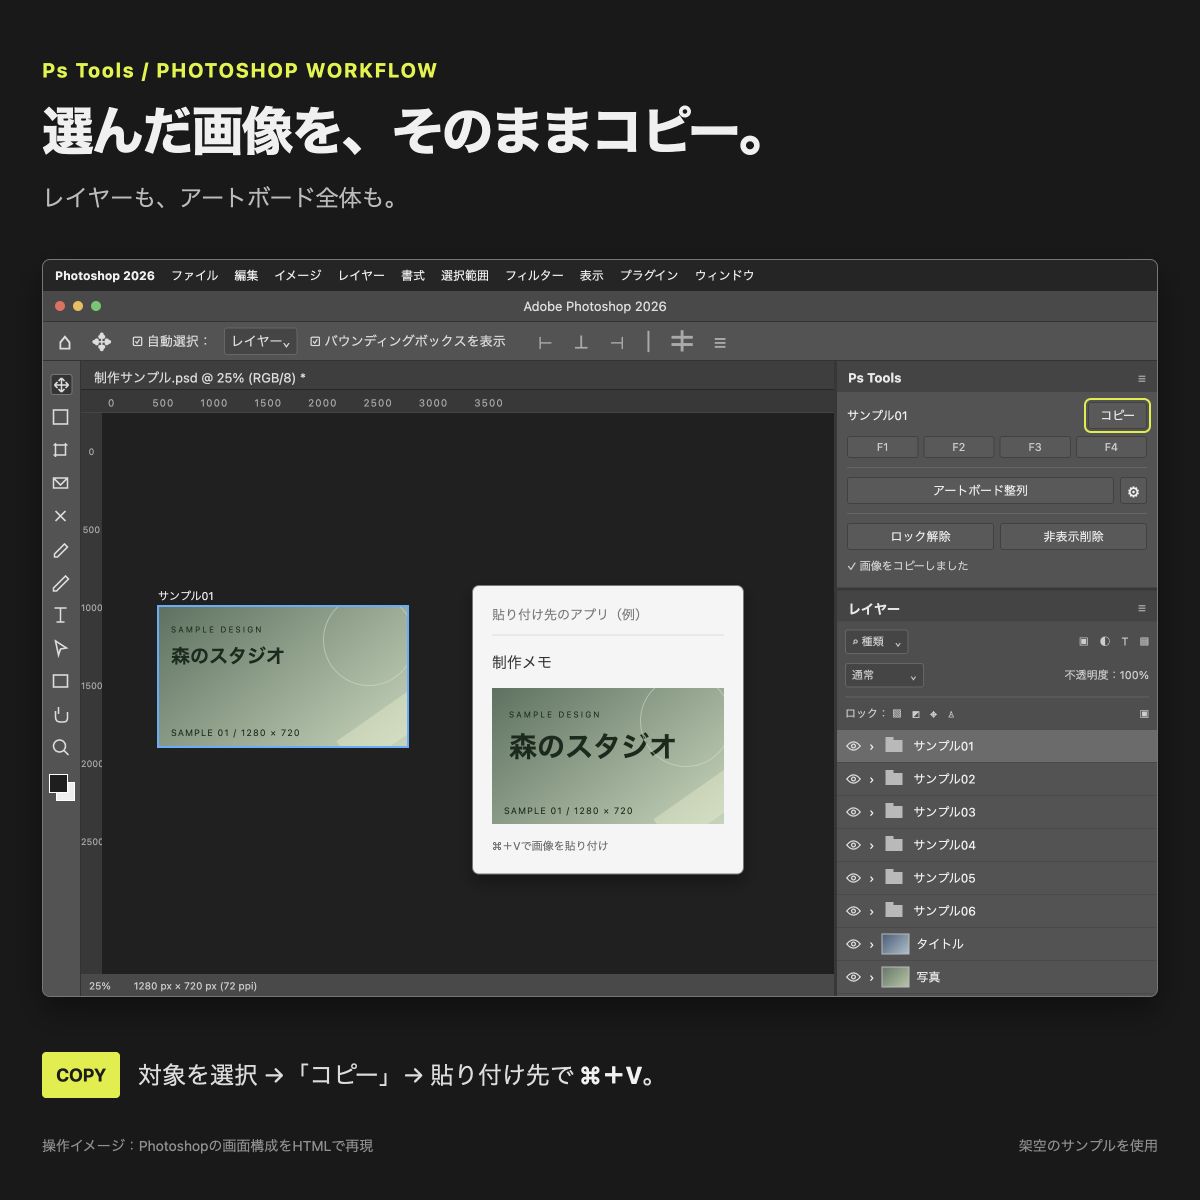Image resolution: width=1200 pixels, height=1200 pixels.
Task: Toggle visibility of the タイトル layer
Action: click(x=853, y=944)
